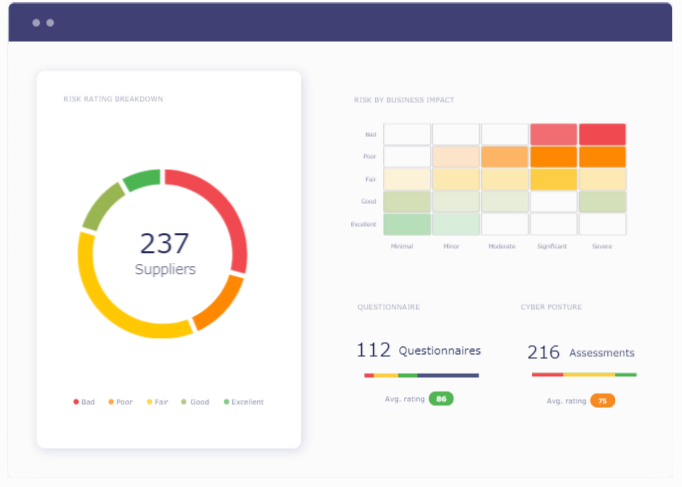Select the empty heatmap cell for Bad and Minimal
682x487 pixels.
coord(407,134)
